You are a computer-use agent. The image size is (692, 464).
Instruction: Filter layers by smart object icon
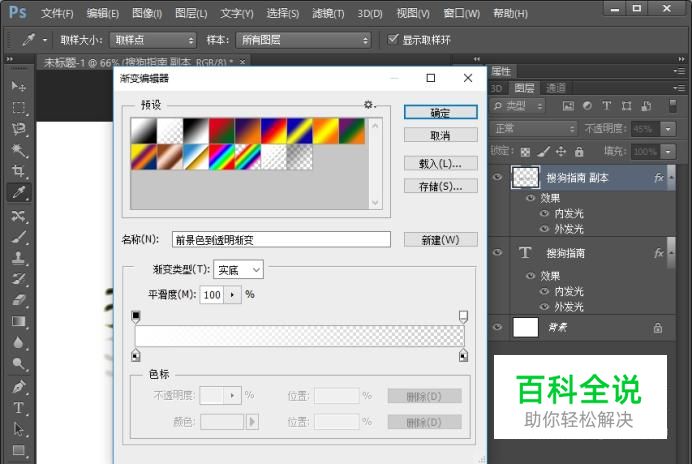click(646, 106)
